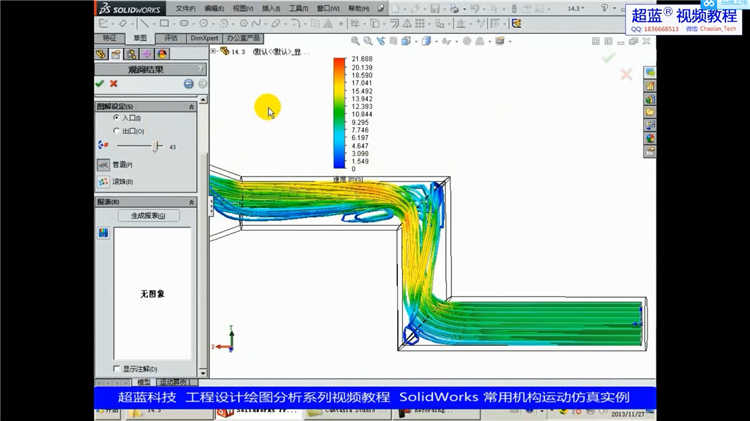Image resolution: width=750 pixels, height=421 pixels.
Task: Open SolidWorks Resources in task pane
Action: coord(650,73)
